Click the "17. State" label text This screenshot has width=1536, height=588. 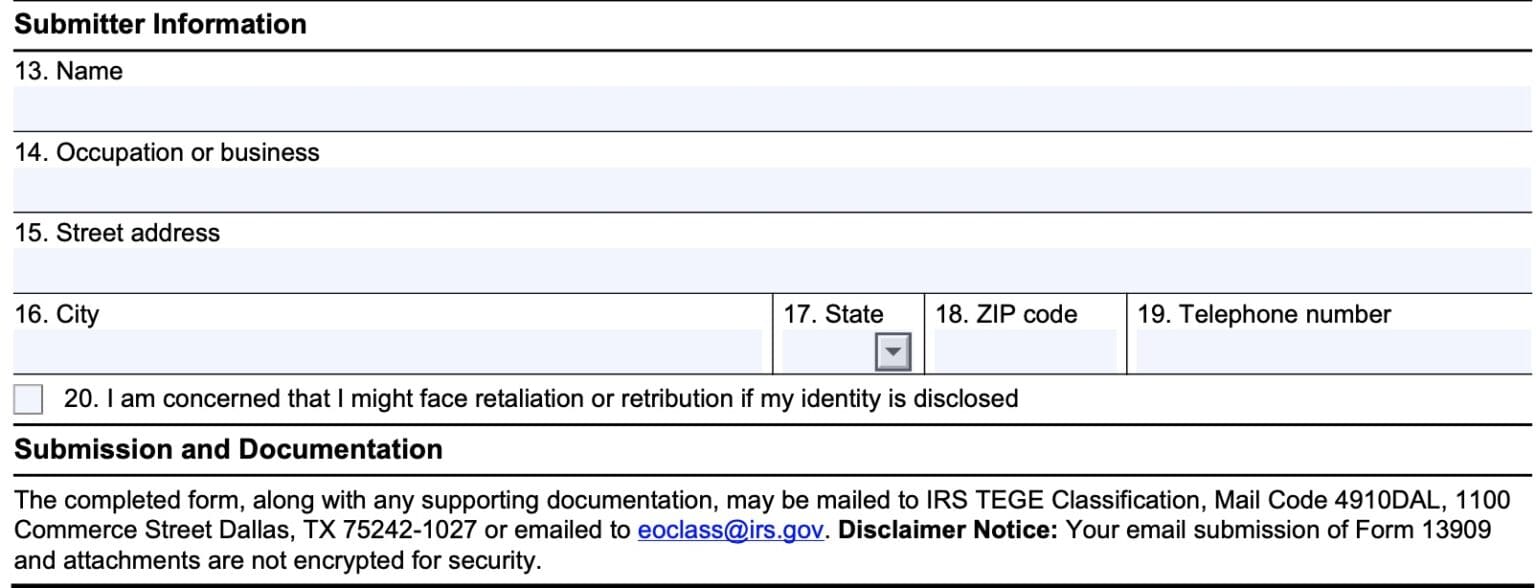click(x=833, y=314)
